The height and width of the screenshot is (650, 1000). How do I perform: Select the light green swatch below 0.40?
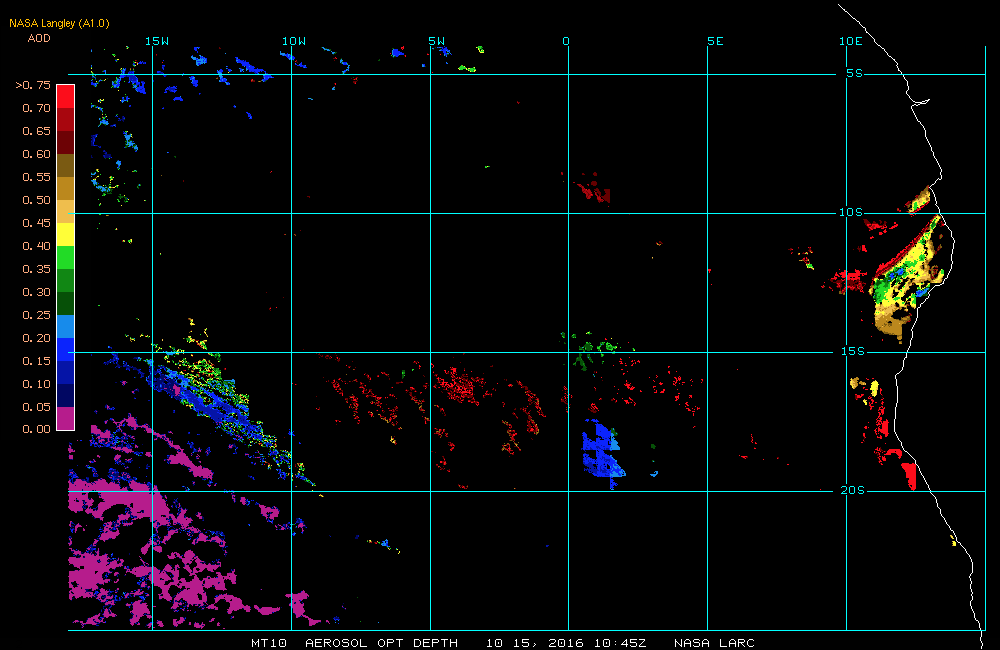[66, 257]
